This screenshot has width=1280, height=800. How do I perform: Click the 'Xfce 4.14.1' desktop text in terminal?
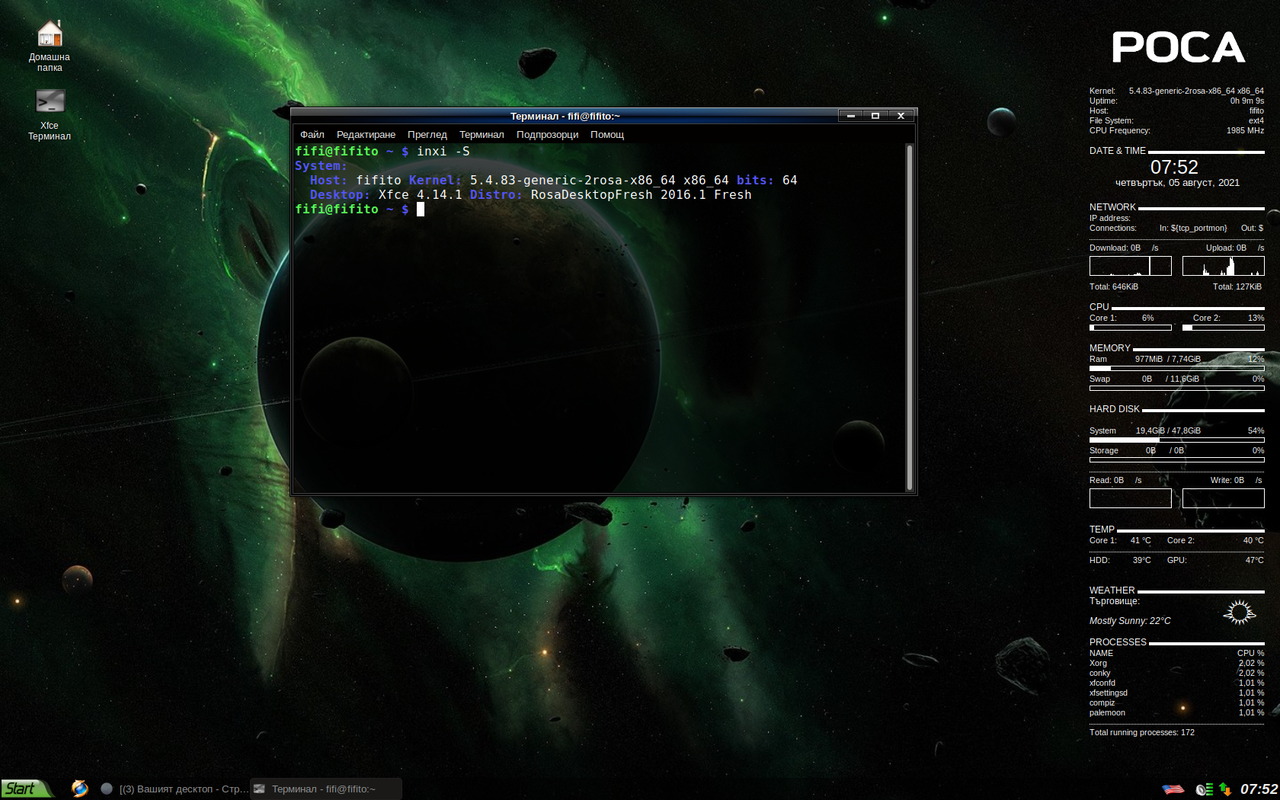click(x=420, y=195)
